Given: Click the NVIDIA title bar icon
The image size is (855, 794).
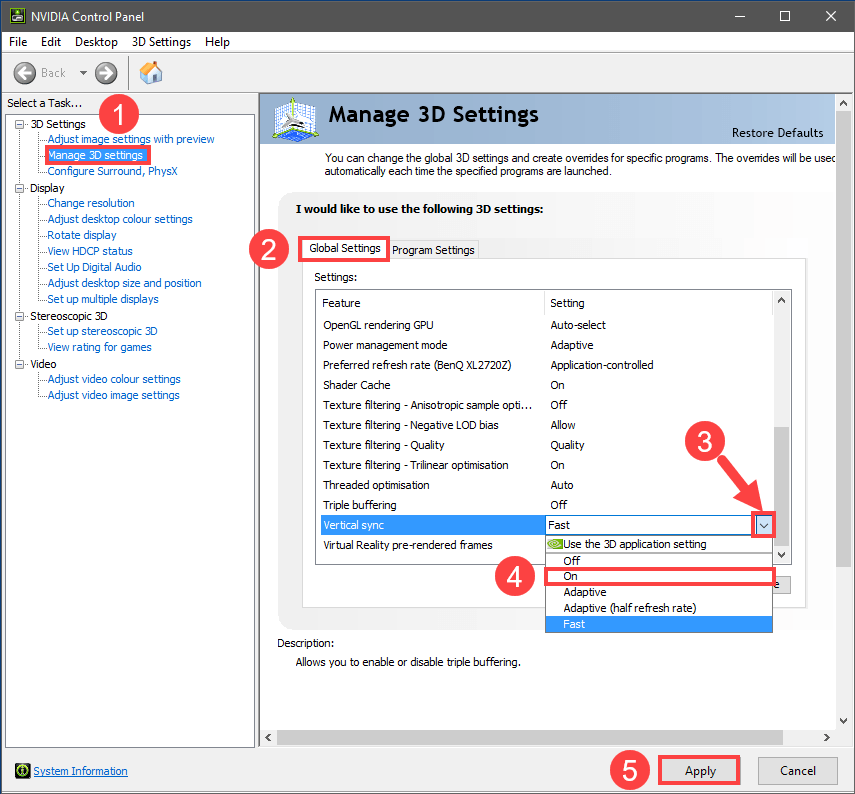Looking at the screenshot, I should [x=17, y=16].
